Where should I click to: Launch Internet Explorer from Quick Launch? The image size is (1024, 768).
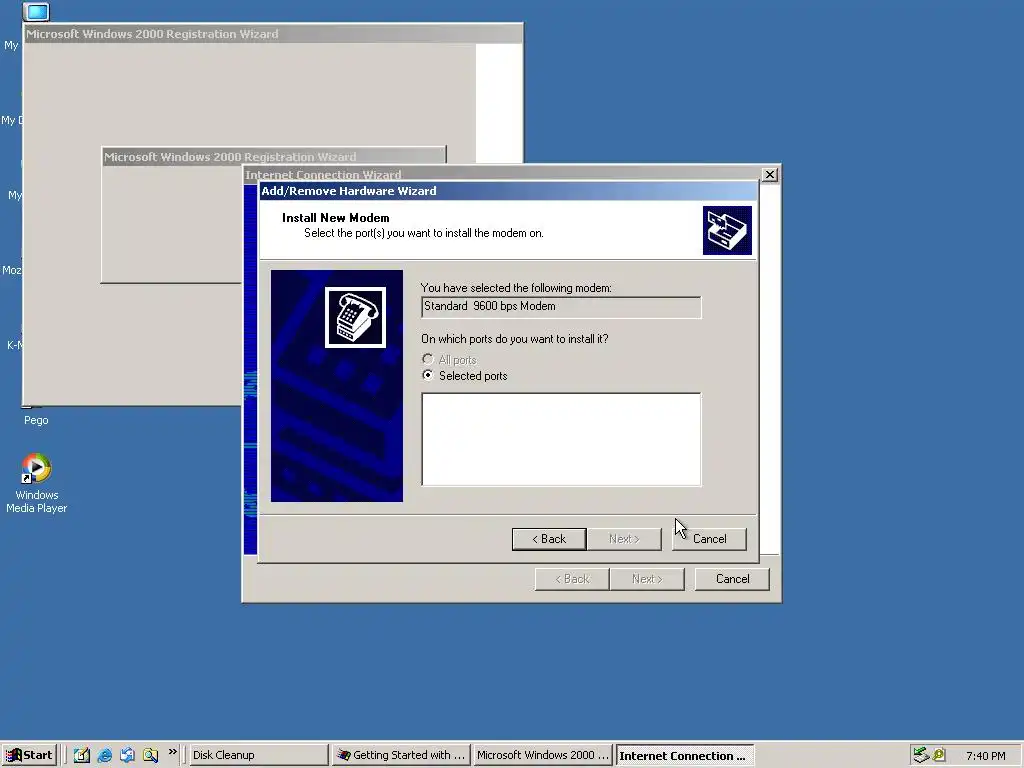pos(104,755)
